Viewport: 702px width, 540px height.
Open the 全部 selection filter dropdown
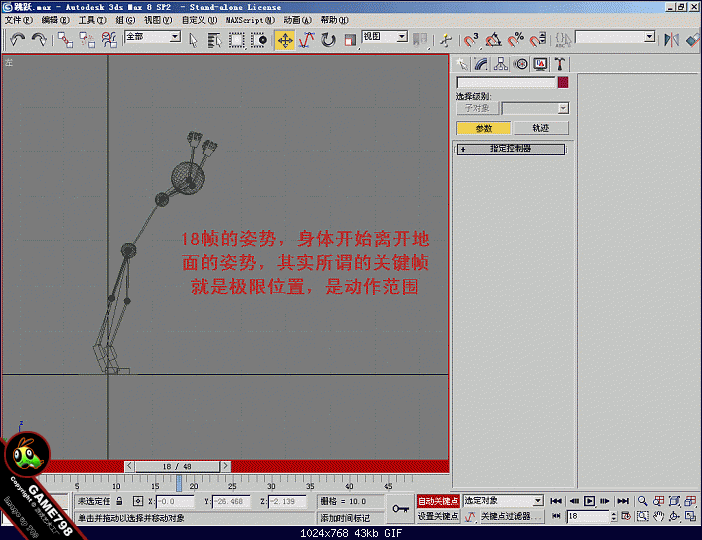tap(175, 37)
